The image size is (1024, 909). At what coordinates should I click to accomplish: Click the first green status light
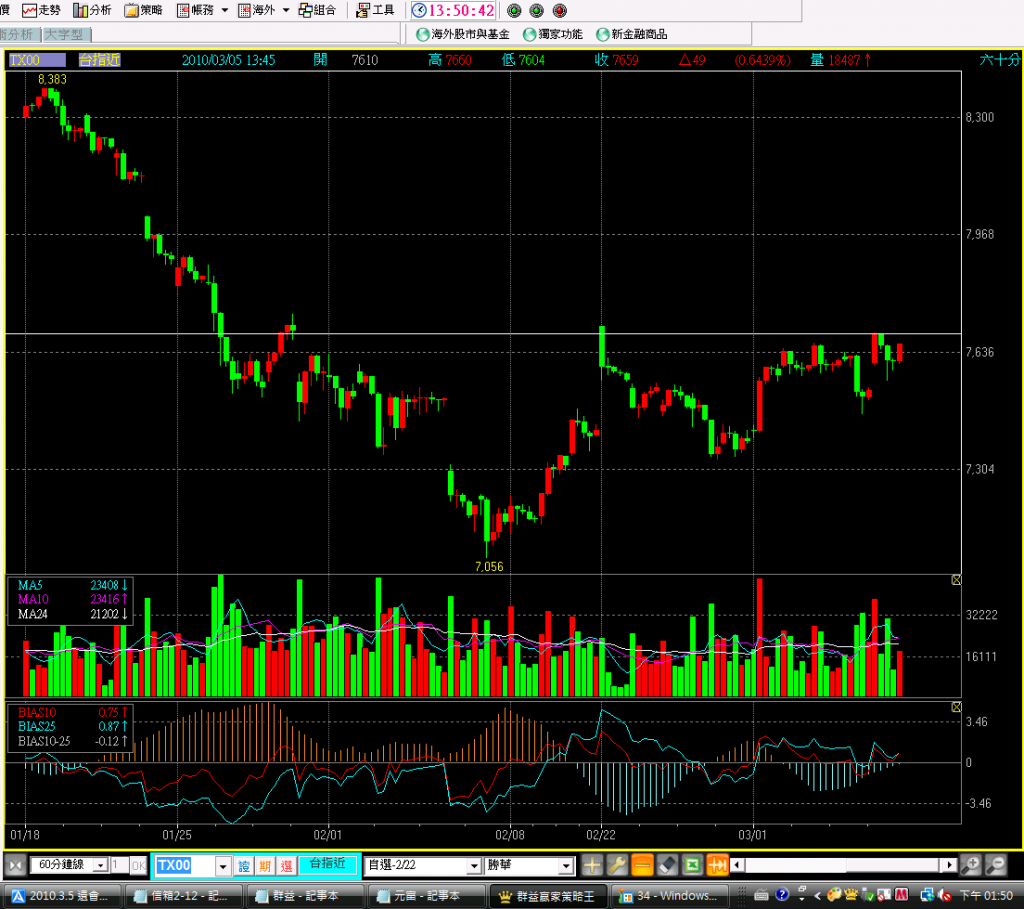click(514, 10)
